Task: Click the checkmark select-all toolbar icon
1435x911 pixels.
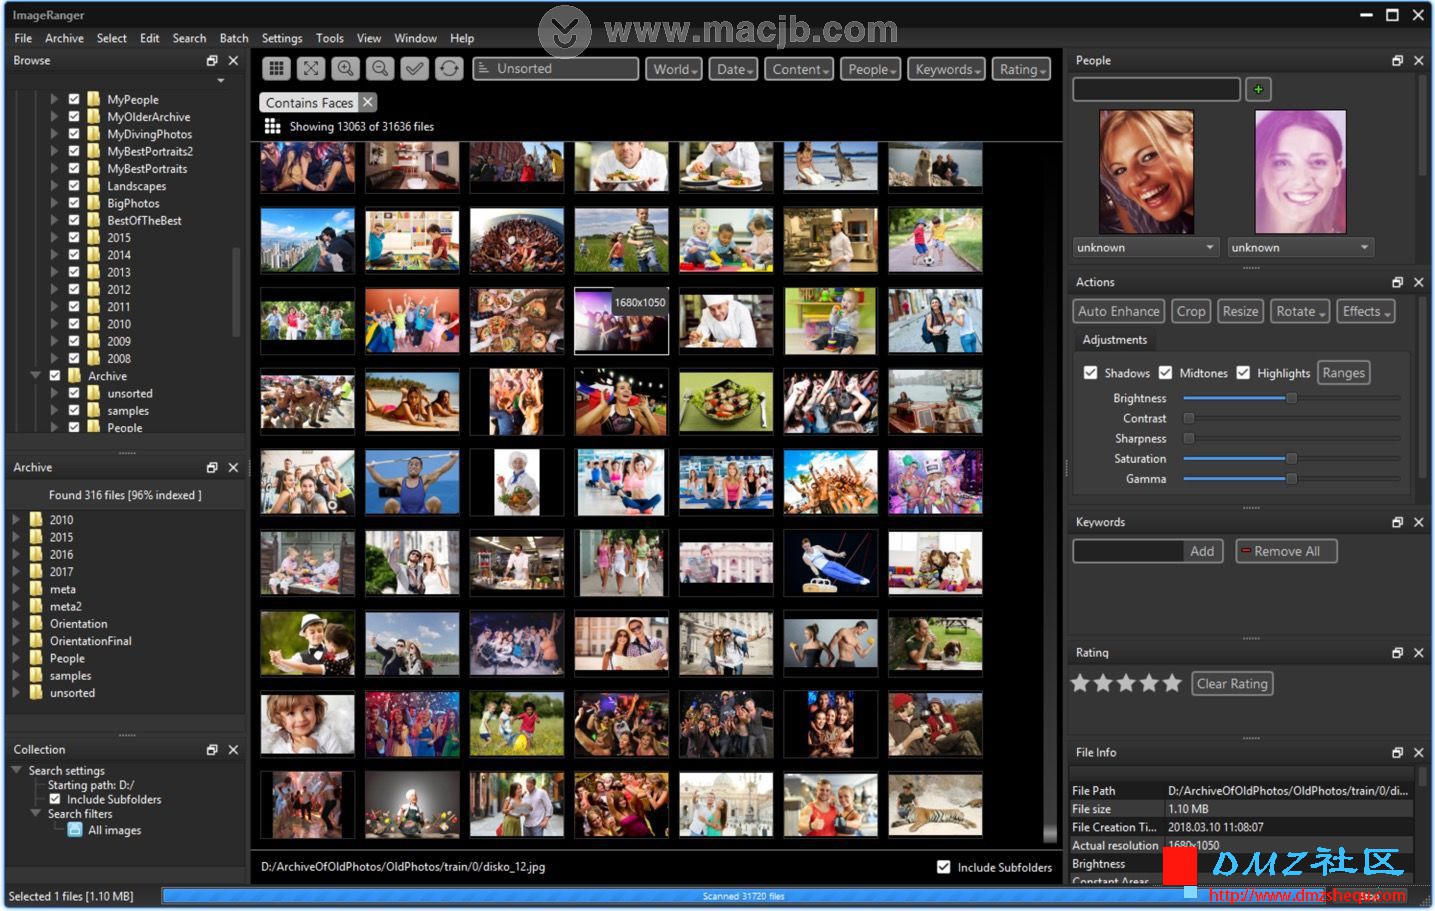Action: (414, 68)
